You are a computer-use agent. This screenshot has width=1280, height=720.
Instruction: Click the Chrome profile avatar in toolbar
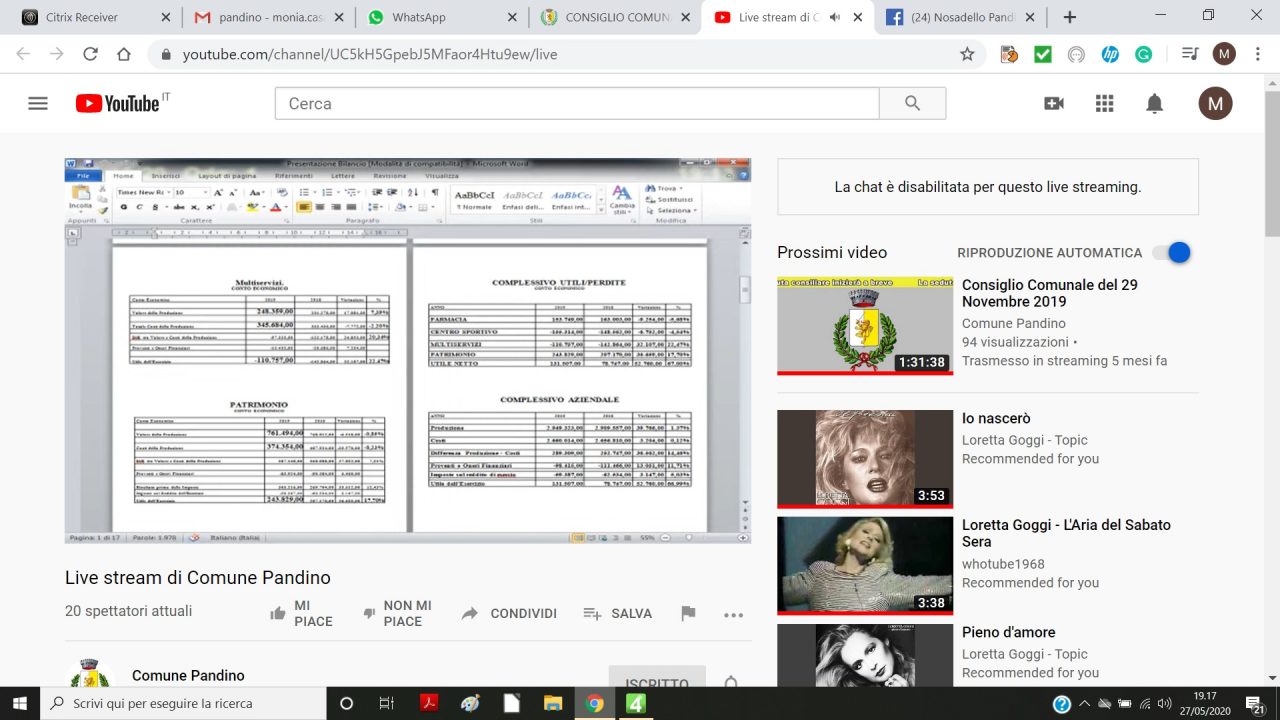(1224, 55)
